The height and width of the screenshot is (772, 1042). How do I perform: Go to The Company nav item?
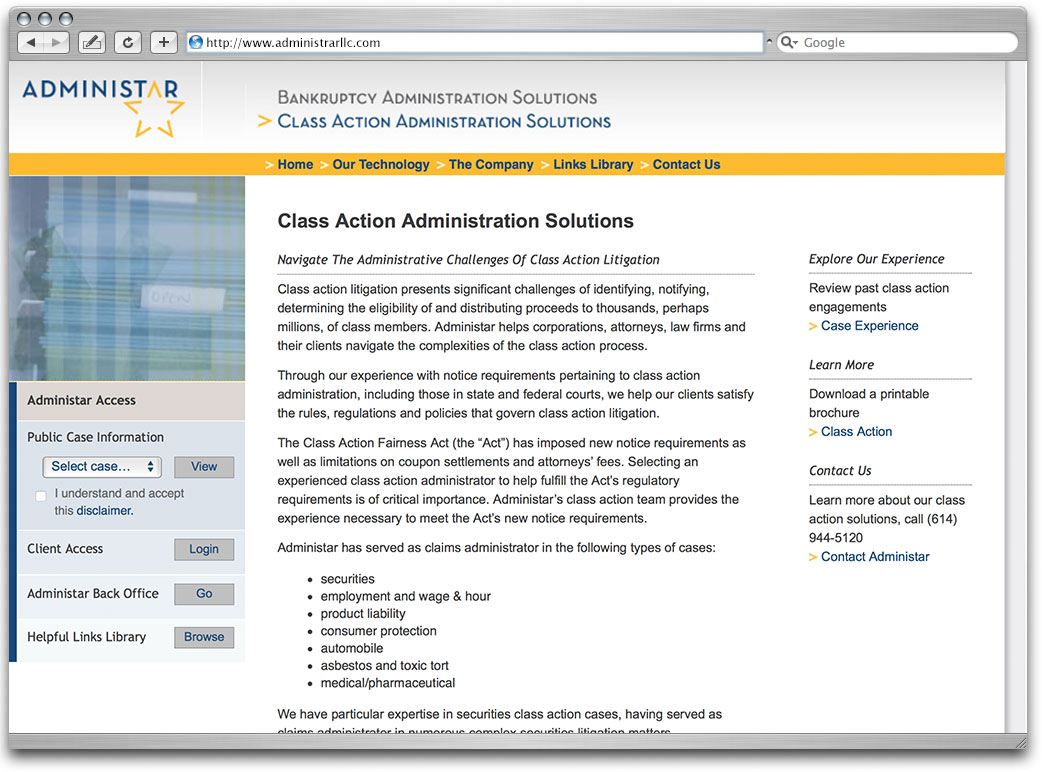(491, 164)
